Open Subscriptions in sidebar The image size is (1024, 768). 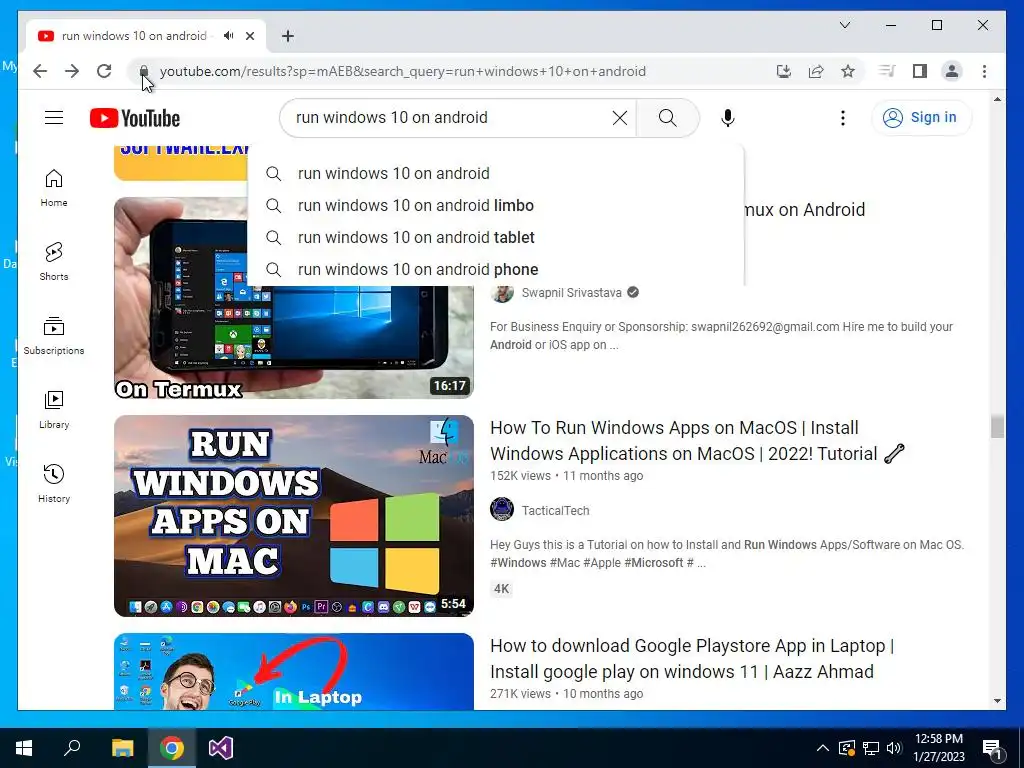pos(54,336)
